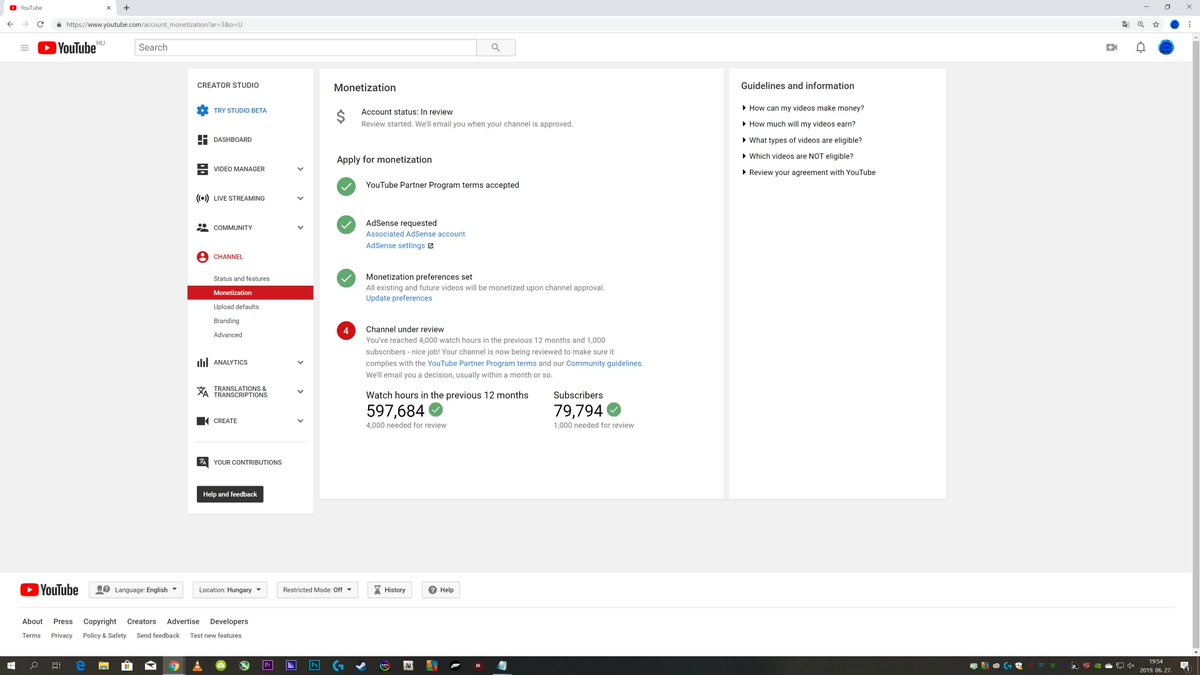Click the Try Studio Beta gear icon

(203, 110)
